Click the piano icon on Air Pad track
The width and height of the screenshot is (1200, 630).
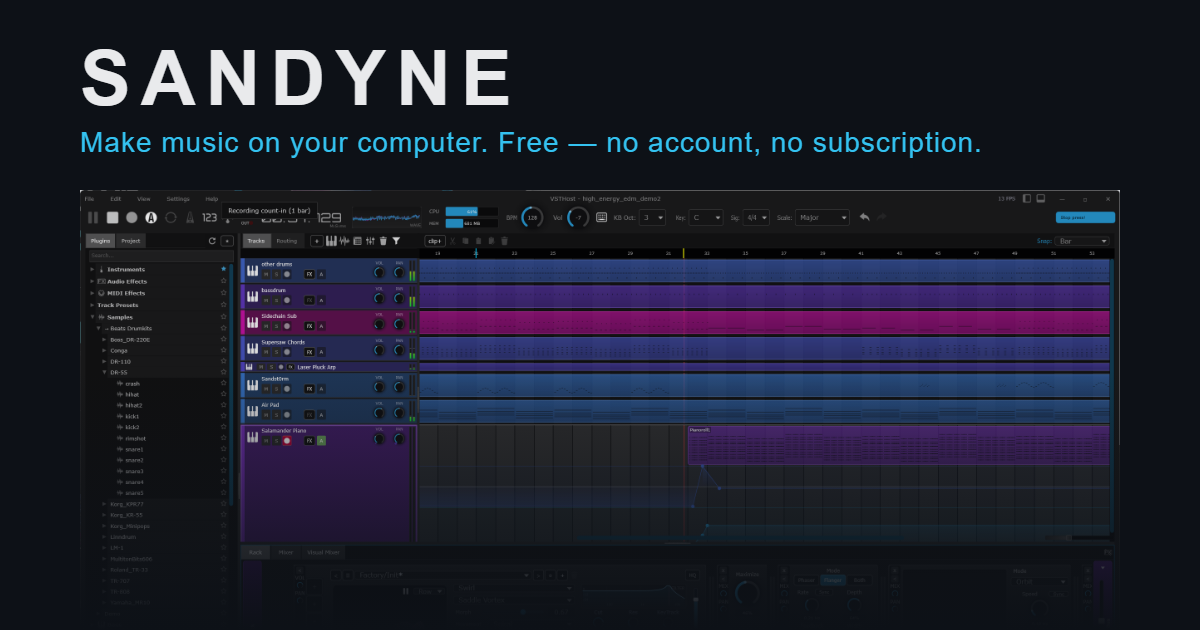(x=253, y=411)
